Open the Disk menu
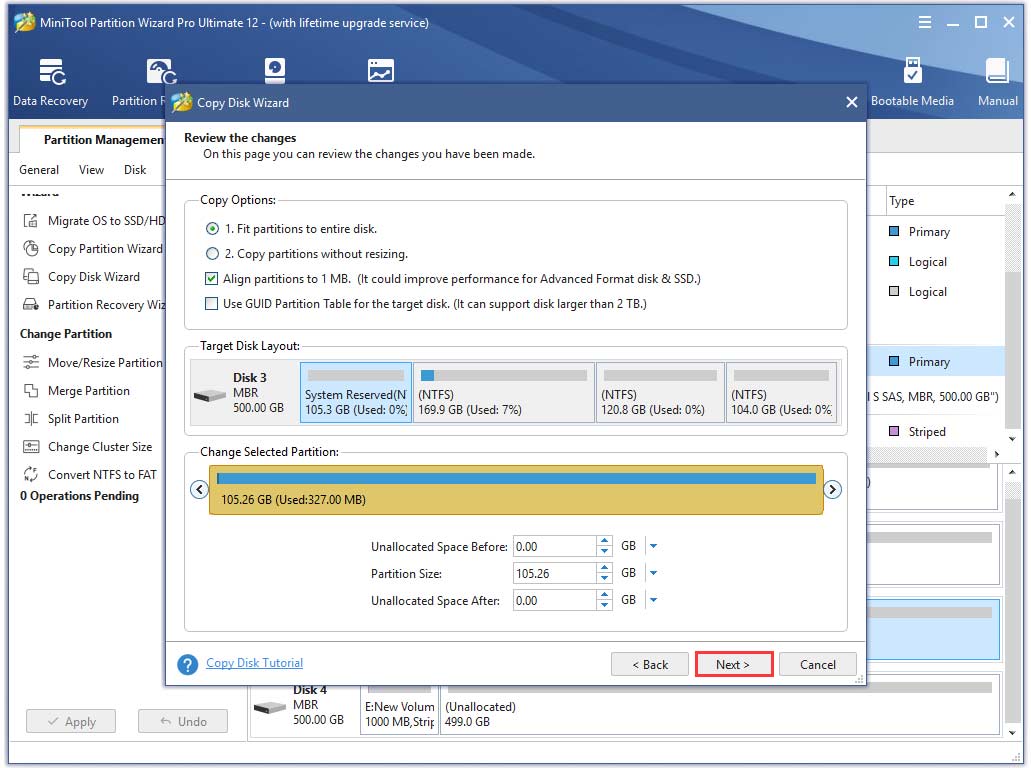The height and width of the screenshot is (768, 1031). tap(135, 170)
